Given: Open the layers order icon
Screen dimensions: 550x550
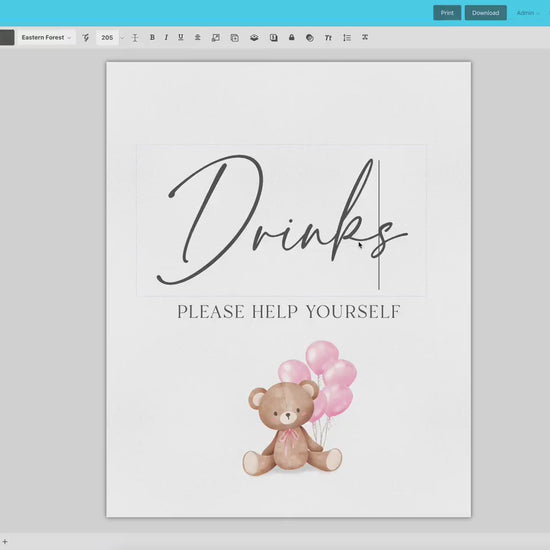Looking at the screenshot, I should tap(254, 38).
